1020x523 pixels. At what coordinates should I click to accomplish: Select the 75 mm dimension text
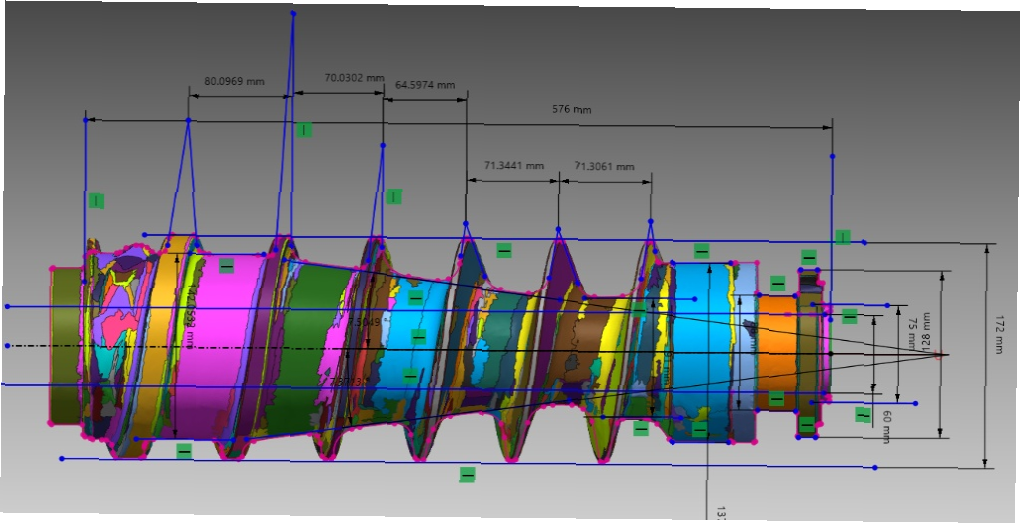pyautogui.click(x=912, y=333)
